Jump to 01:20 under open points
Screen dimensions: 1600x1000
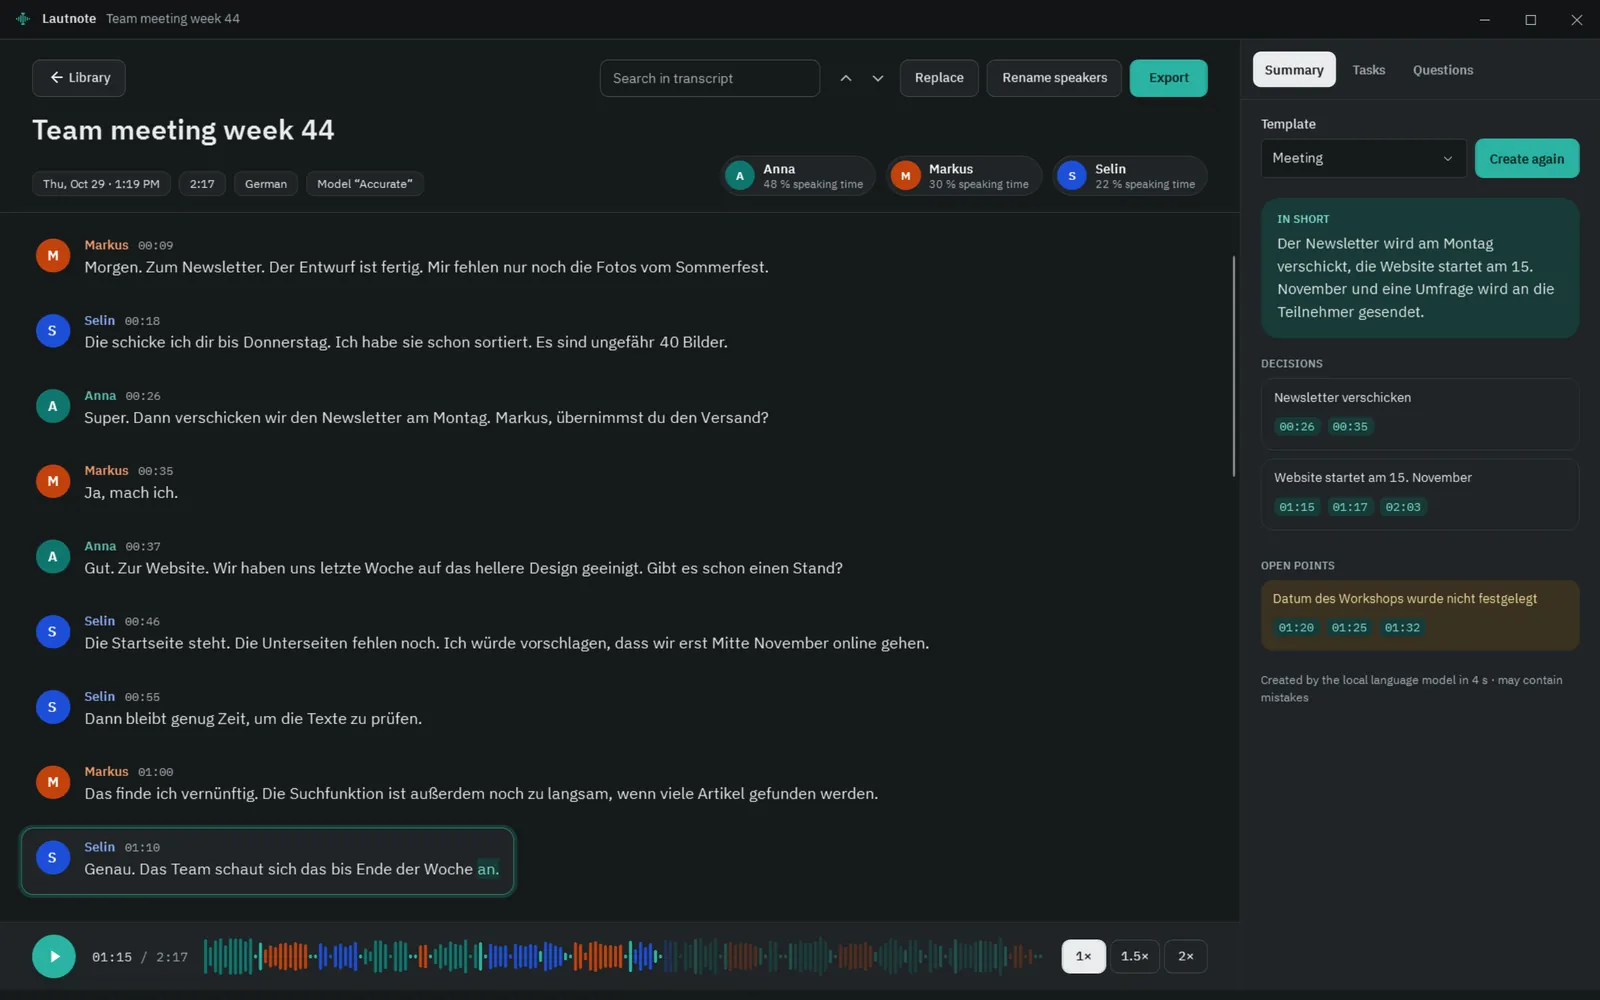[1296, 628]
